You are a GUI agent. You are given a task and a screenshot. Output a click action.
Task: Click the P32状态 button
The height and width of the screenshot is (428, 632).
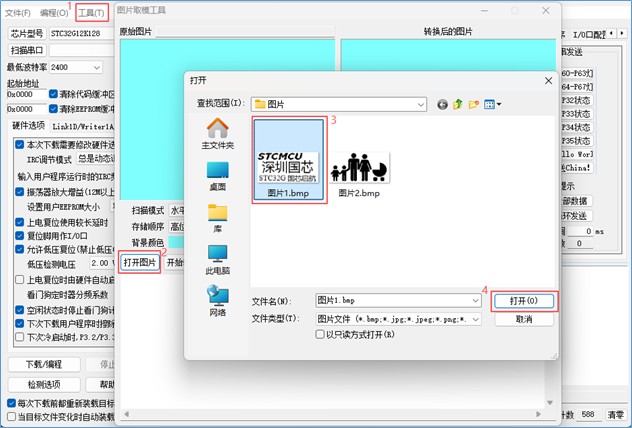577,100
